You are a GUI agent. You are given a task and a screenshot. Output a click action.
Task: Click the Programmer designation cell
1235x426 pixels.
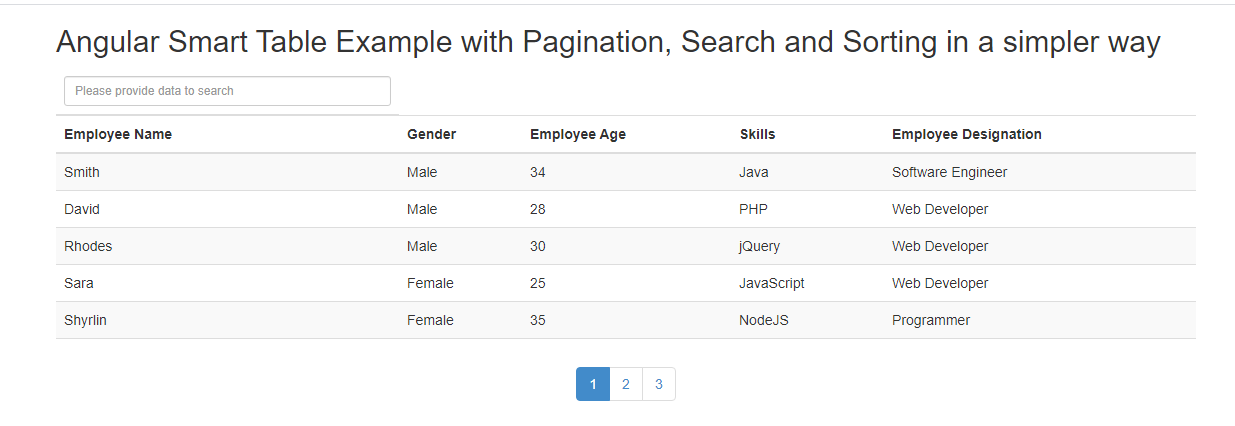pyautogui.click(x=931, y=320)
